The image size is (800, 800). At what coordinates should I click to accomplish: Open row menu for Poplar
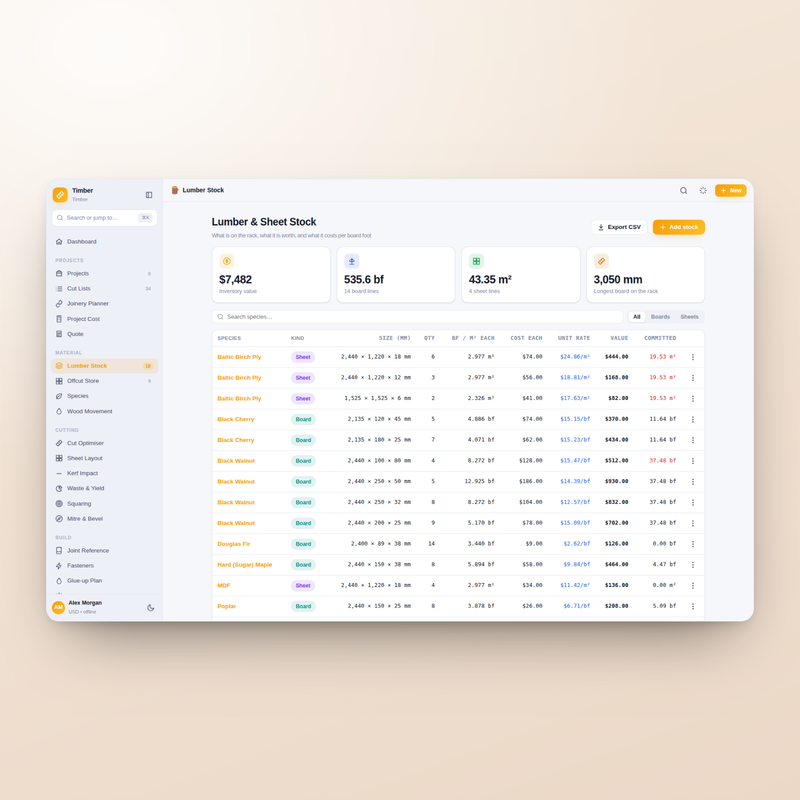(693, 606)
